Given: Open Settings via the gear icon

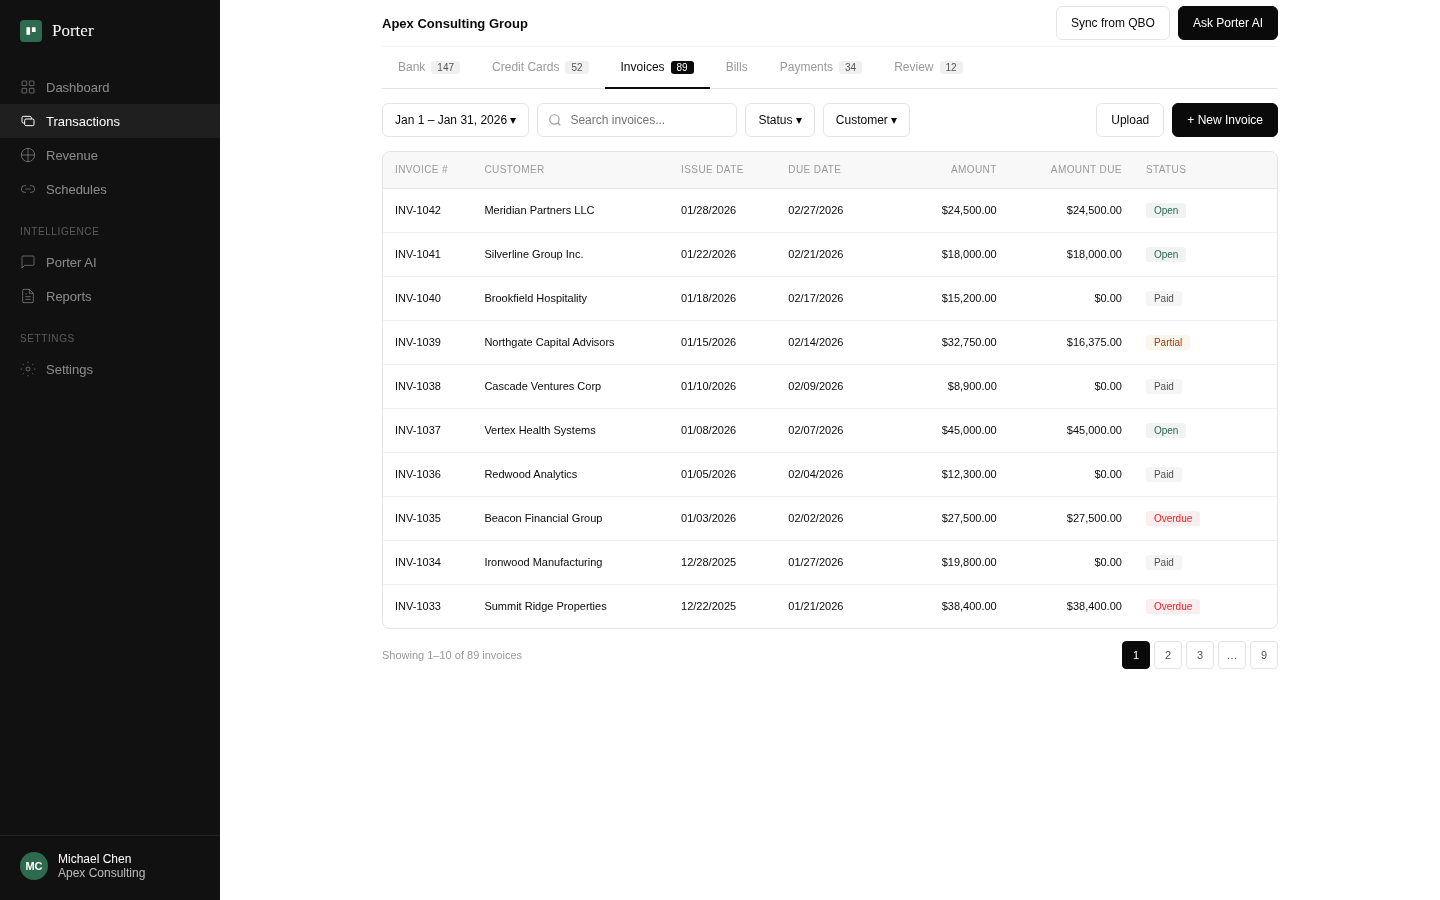Looking at the screenshot, I should click(x=30, y=369).
